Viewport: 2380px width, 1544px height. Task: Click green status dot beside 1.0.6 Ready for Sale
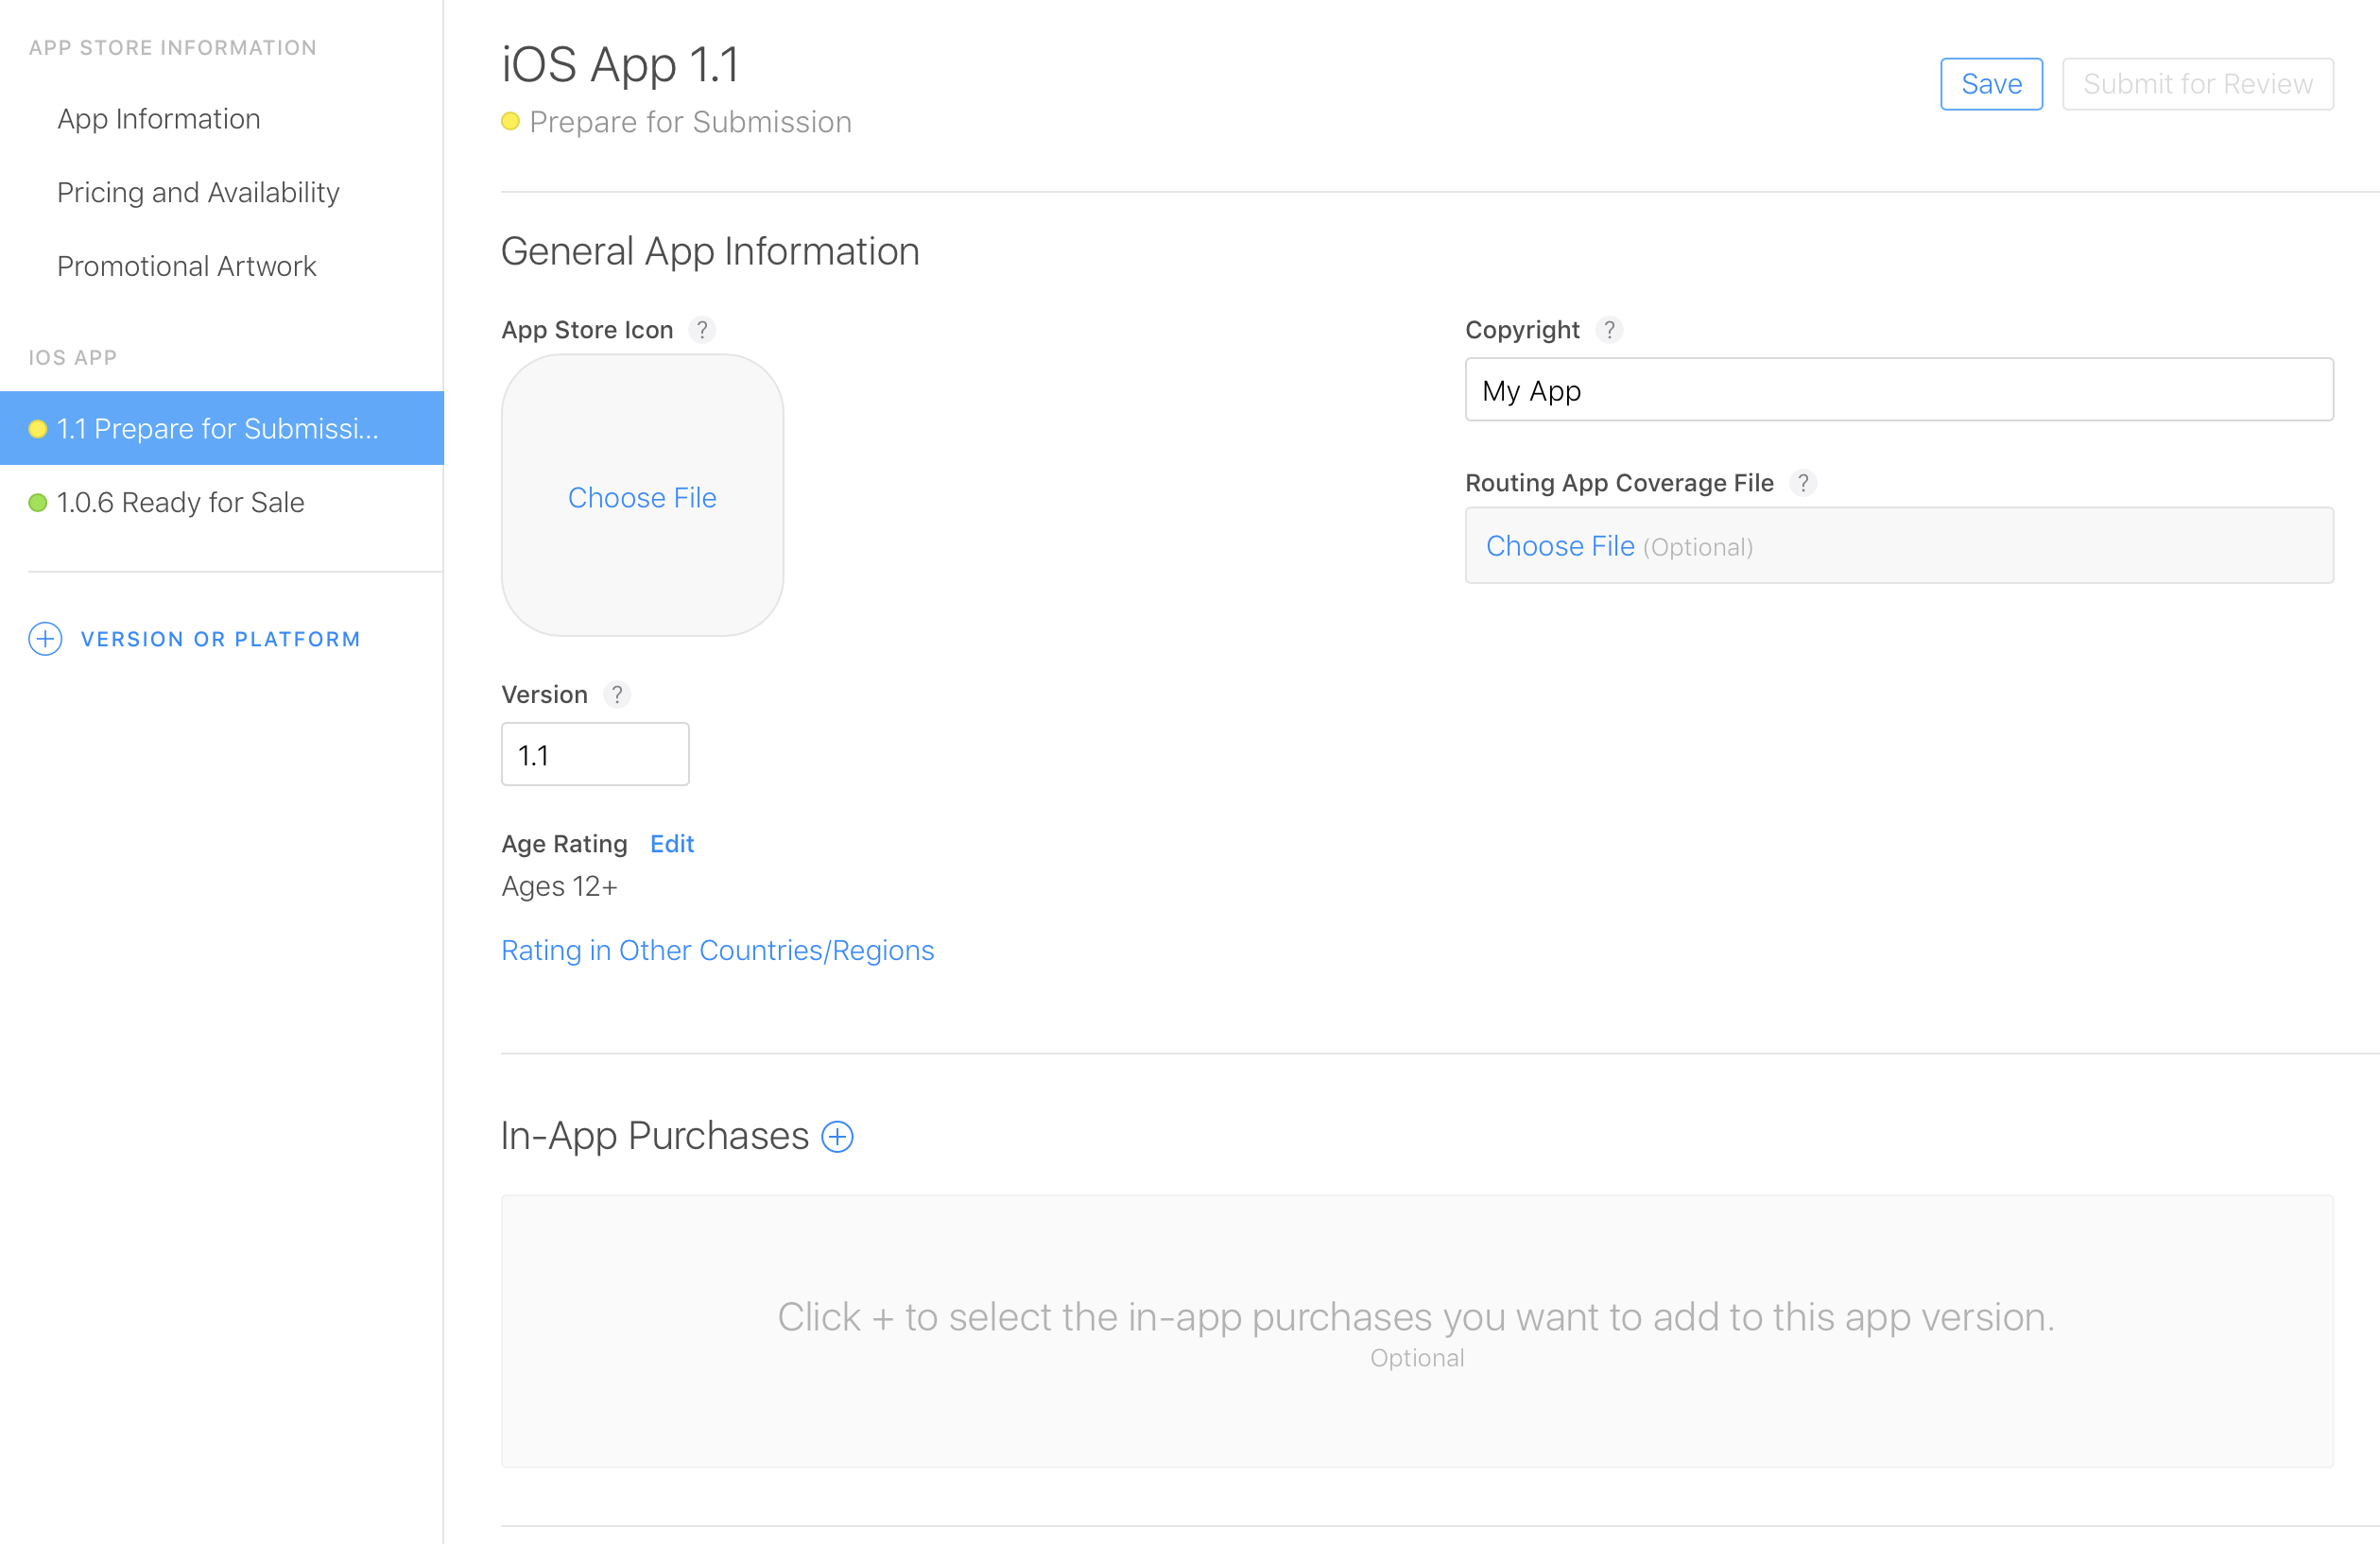pyautogui.click(x=38, y=503)
